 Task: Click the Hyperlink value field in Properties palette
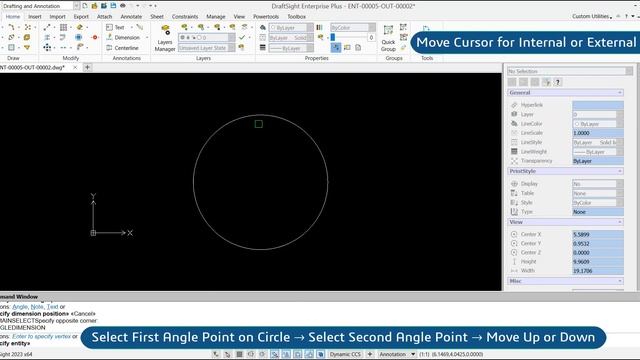tap(598, 105)
